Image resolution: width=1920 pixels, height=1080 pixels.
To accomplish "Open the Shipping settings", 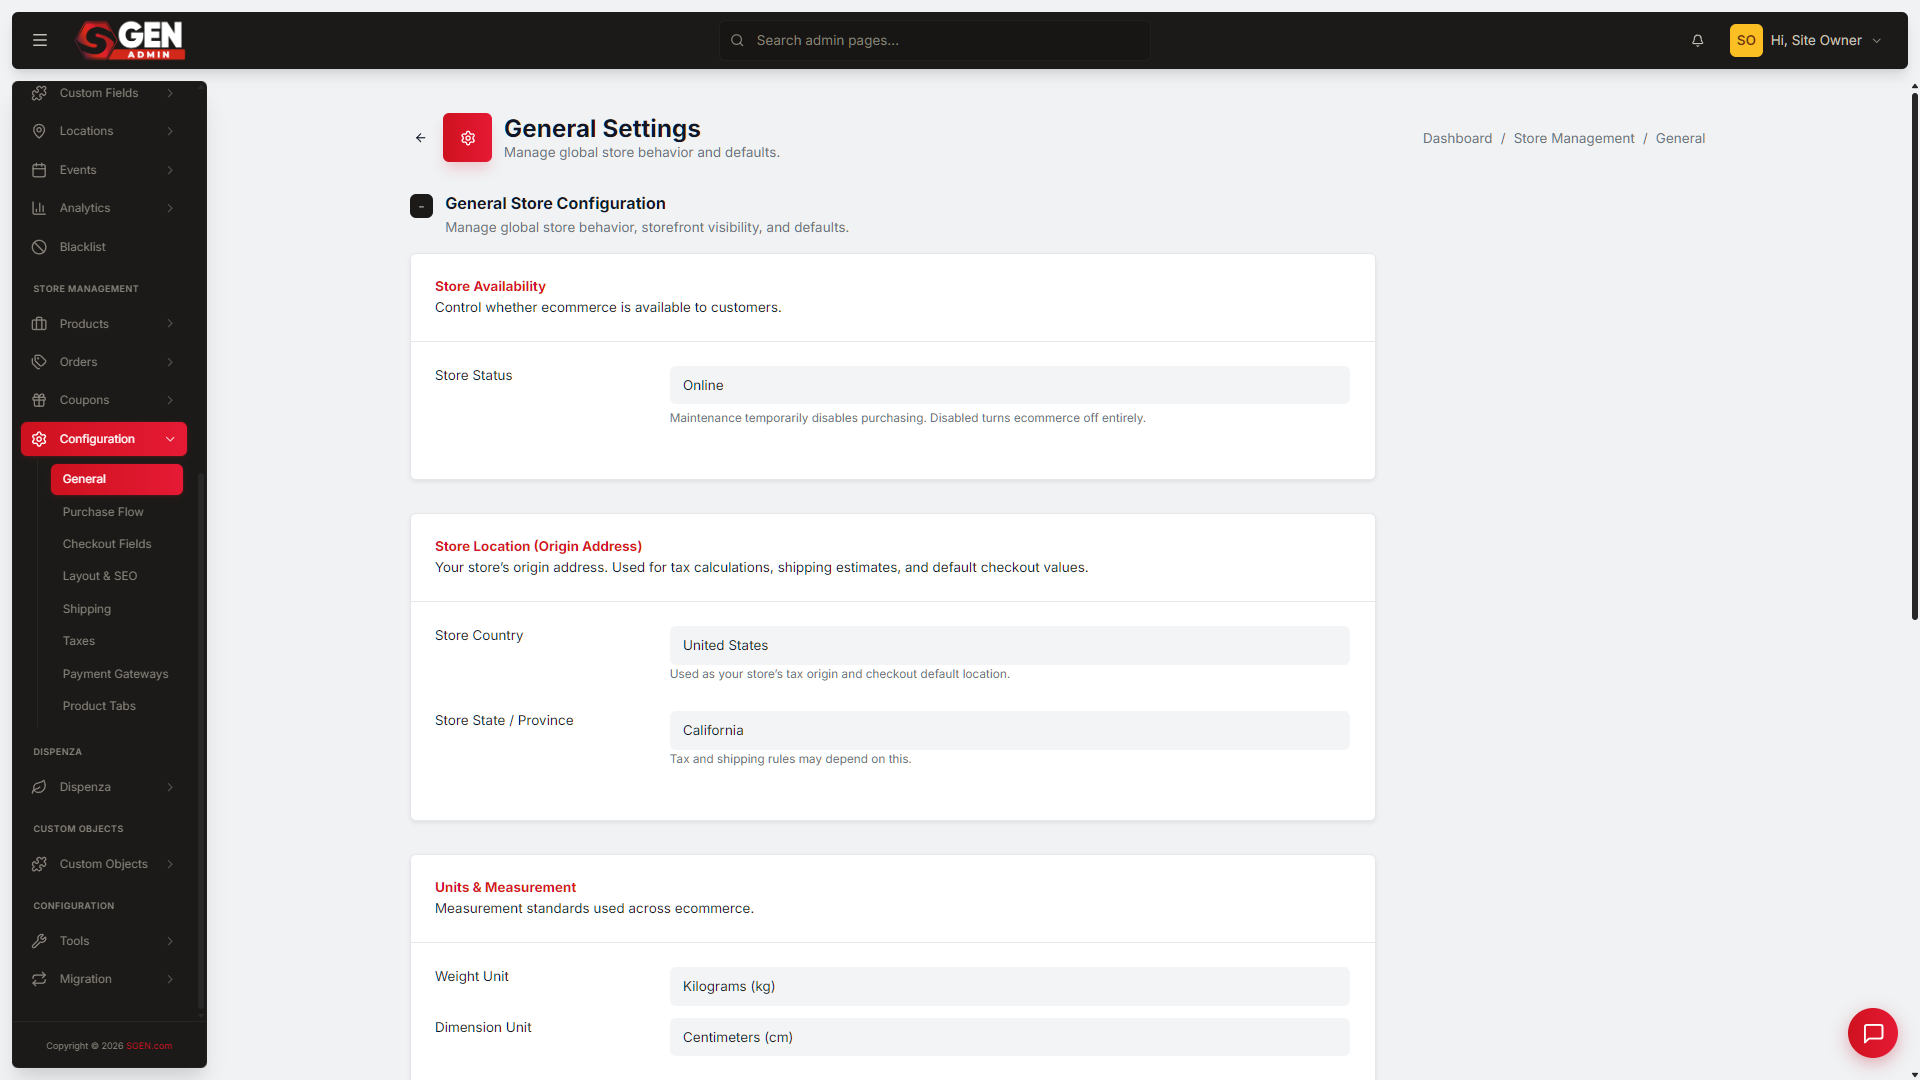I will [x=87, y=609].
